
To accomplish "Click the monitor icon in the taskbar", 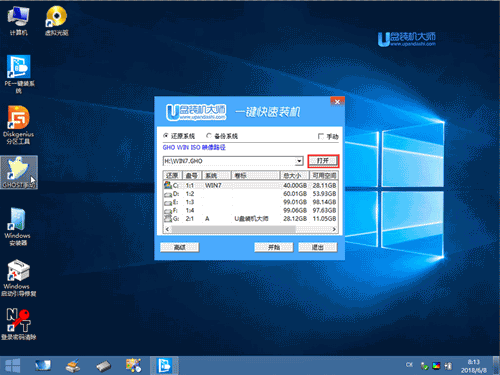I will point(43,365).
